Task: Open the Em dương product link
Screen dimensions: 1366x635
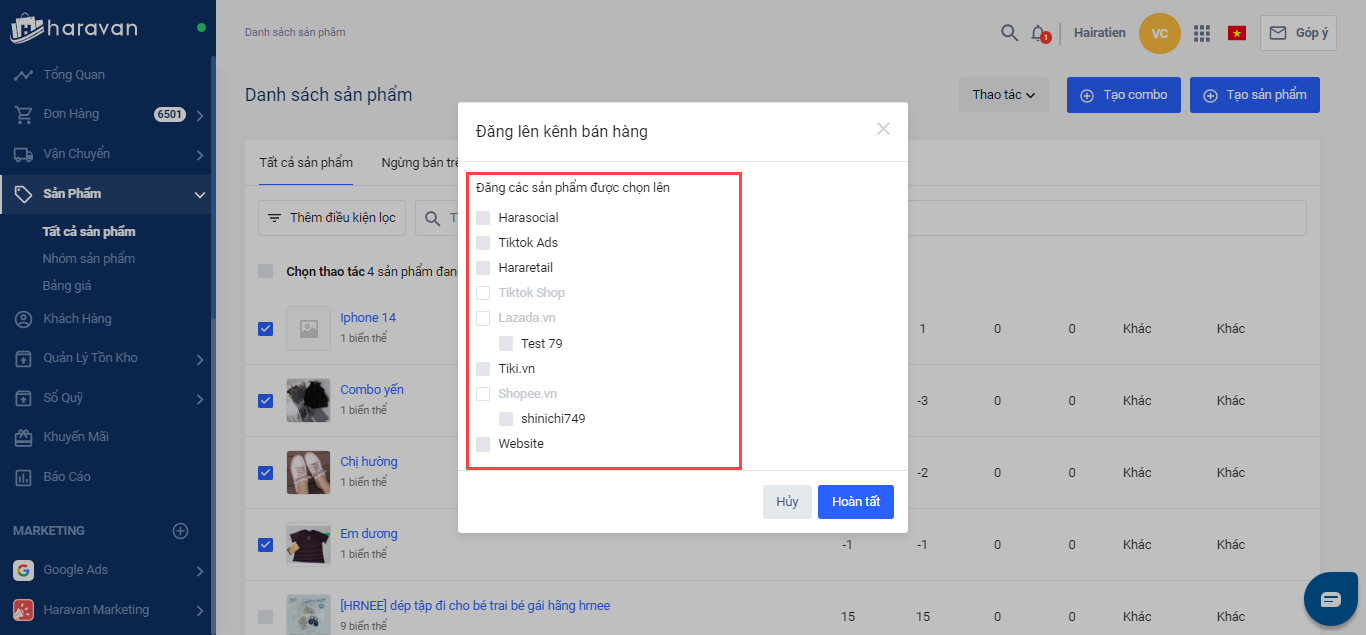Action: [369, 534]
